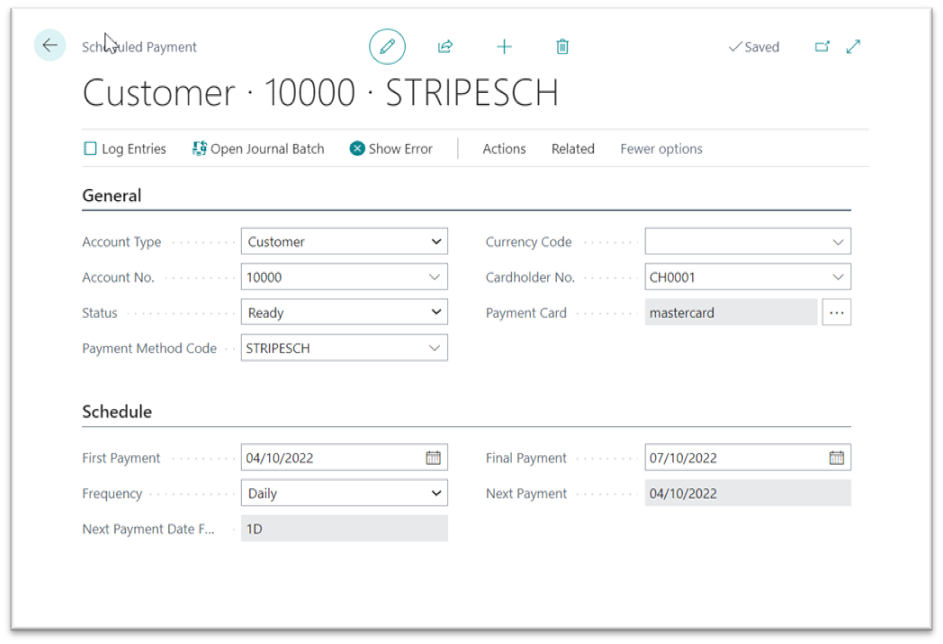
Task: Open the calendar picker for First Payment
Action: tap(432, 457)
